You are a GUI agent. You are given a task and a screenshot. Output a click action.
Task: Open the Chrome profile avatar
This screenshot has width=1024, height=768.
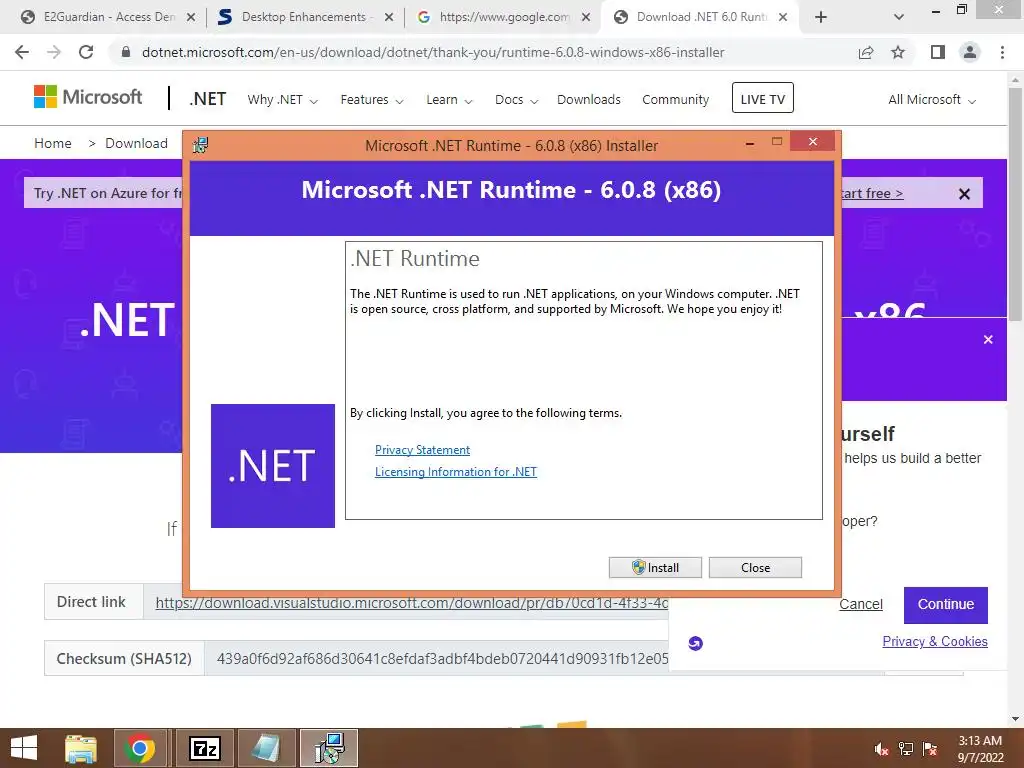pos(970,52)
